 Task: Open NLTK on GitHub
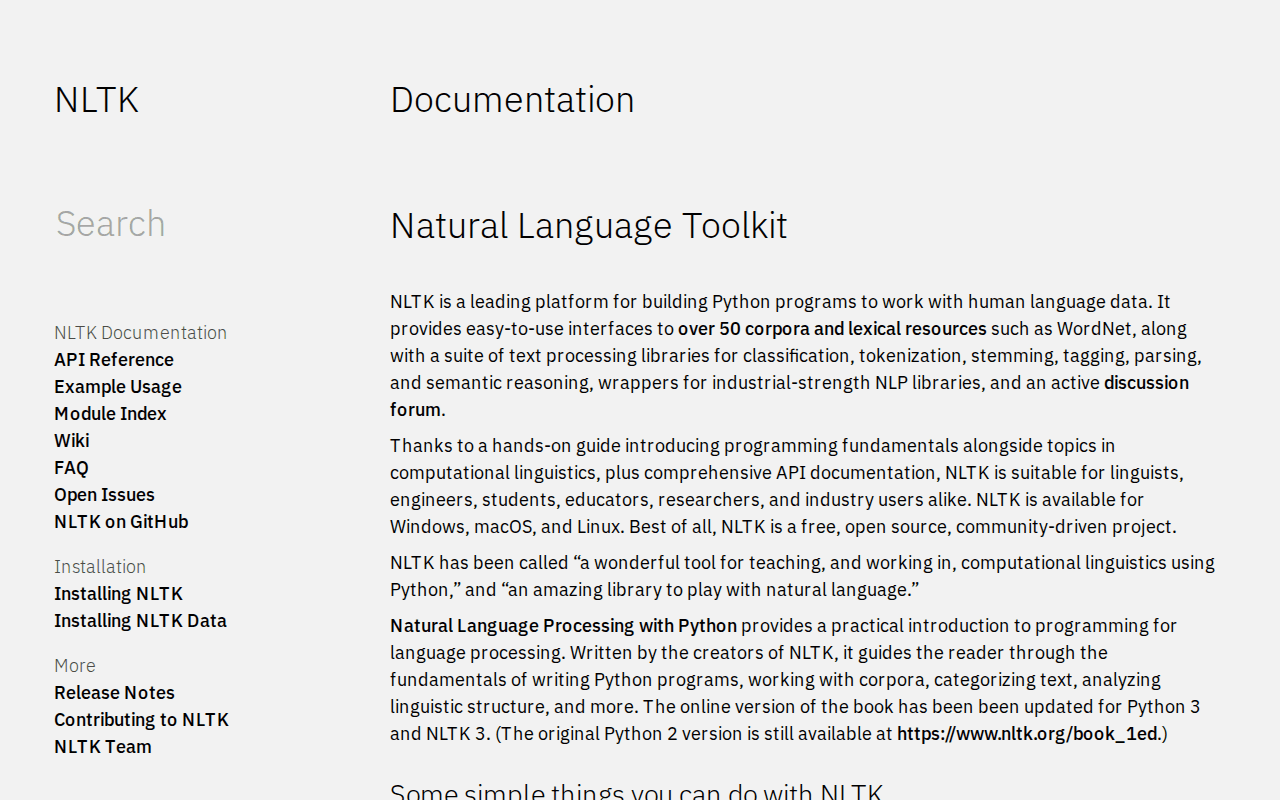pyautogui.click(x=121, y=522)
